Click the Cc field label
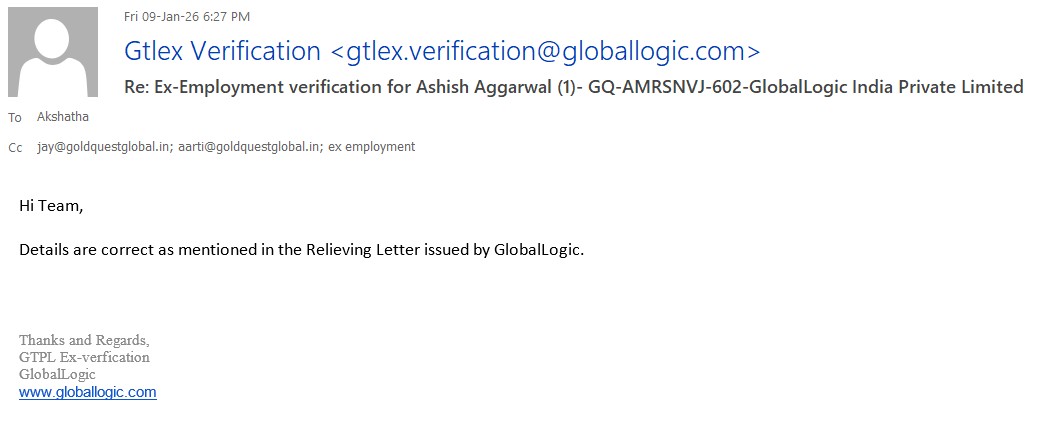Image resolution: width=1040 pixels, height=425 pixels. 15,148
